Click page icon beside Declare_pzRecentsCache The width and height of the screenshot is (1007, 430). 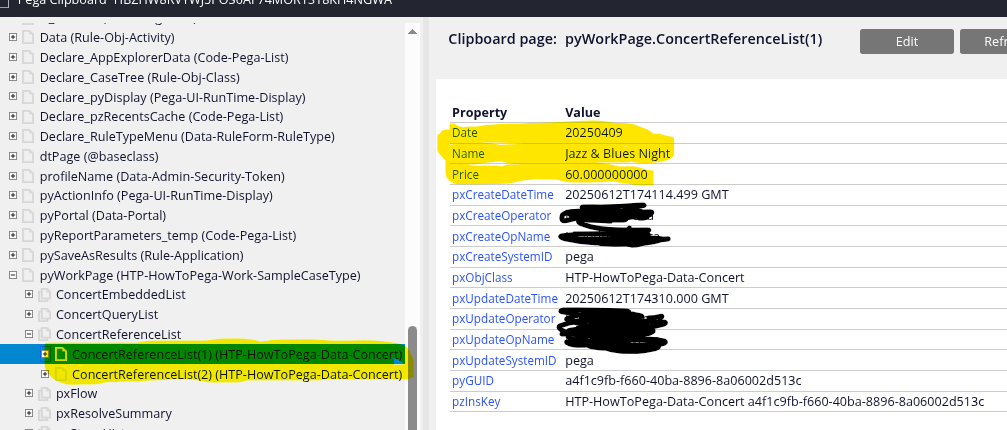[x=28, y=117]
